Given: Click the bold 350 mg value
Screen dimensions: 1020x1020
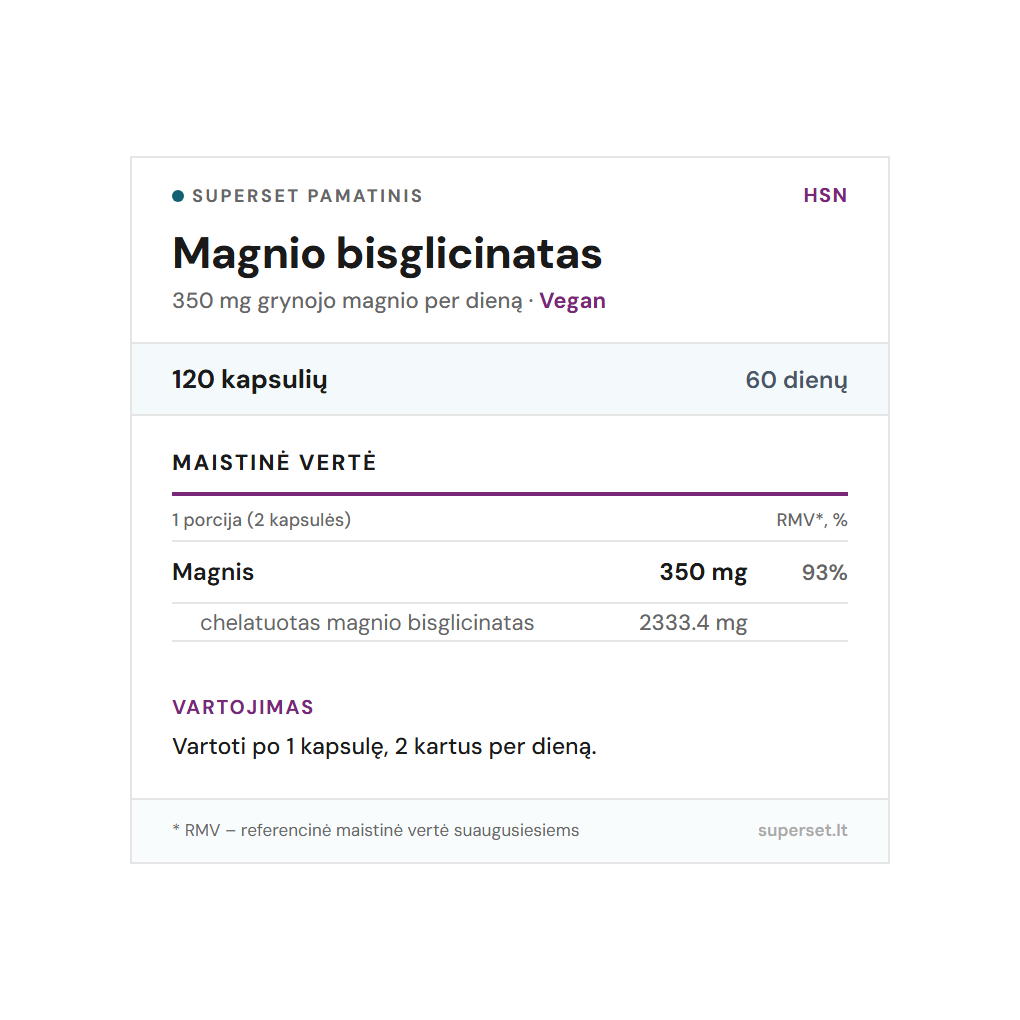Looking at the screenshot, I should 703,572.
